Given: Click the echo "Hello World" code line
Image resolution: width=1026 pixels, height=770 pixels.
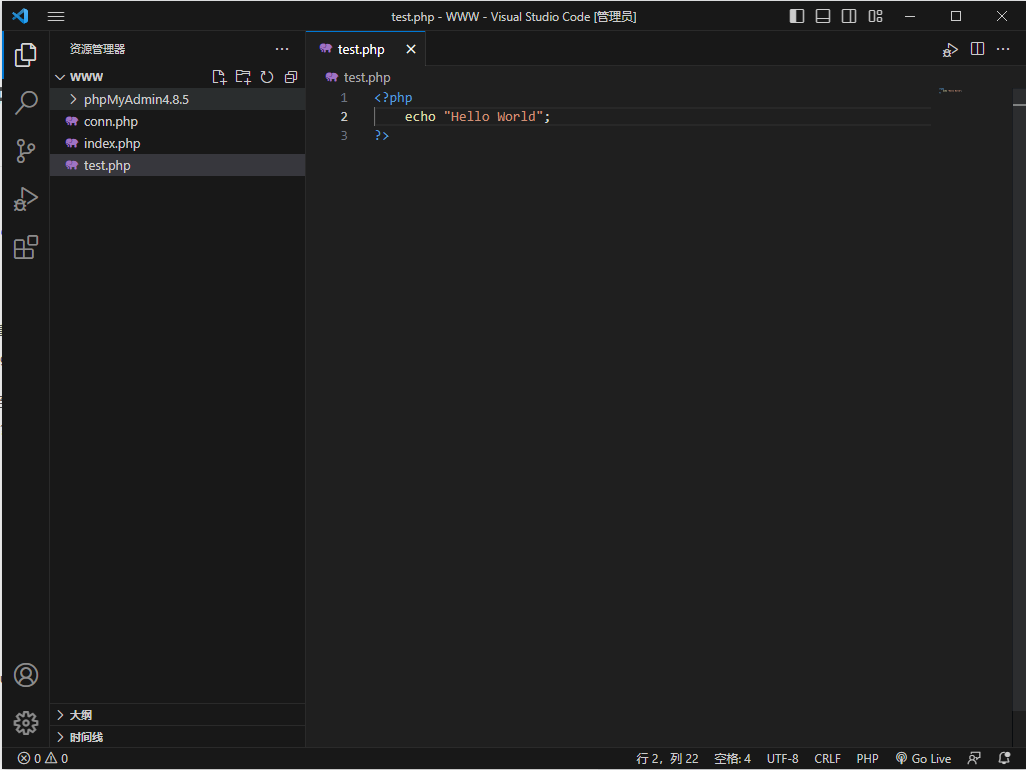Looking at the screenshot, I should click(478, 116).
